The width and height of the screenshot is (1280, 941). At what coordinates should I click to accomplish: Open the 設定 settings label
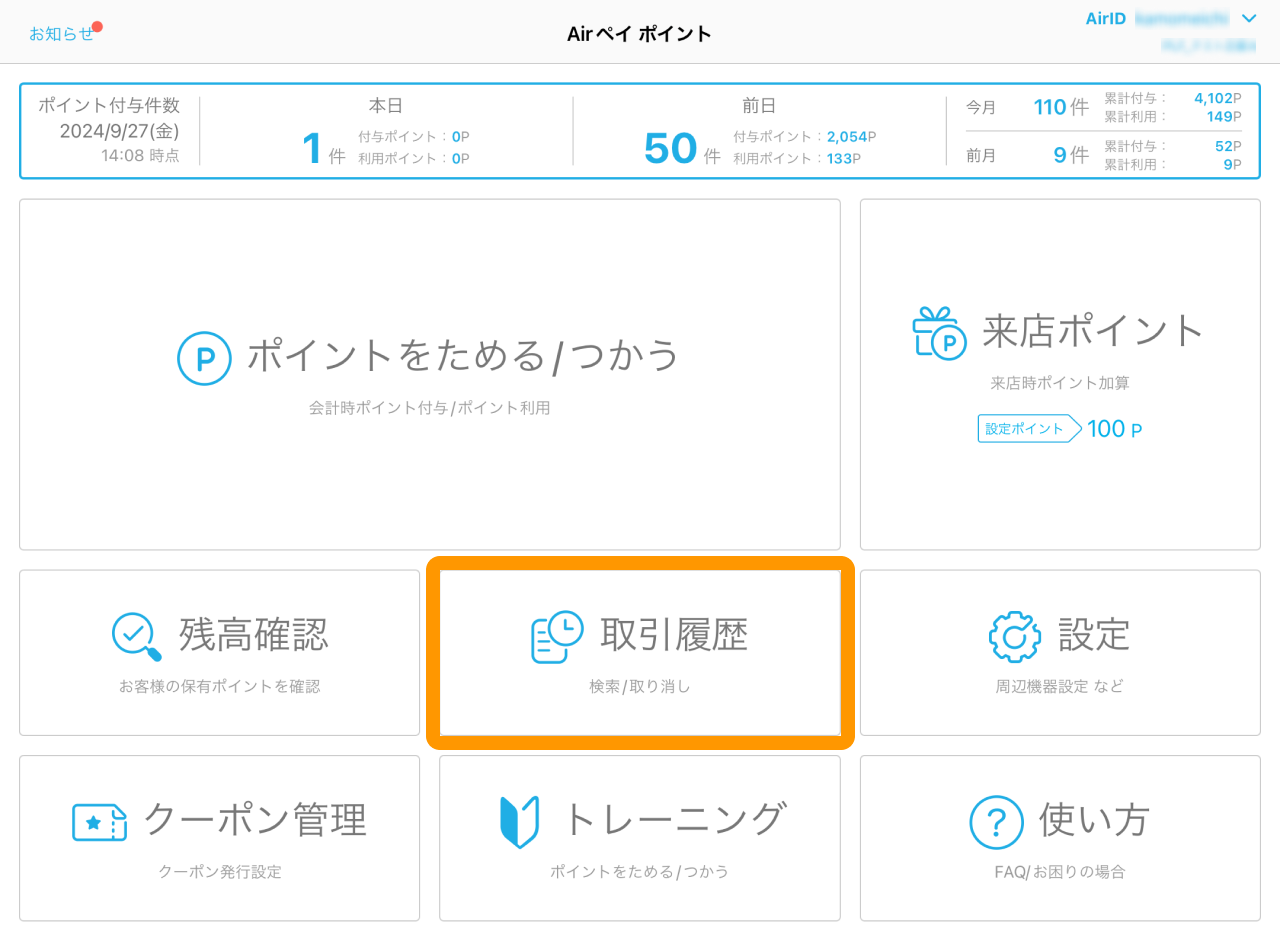tap(1093, 635)
